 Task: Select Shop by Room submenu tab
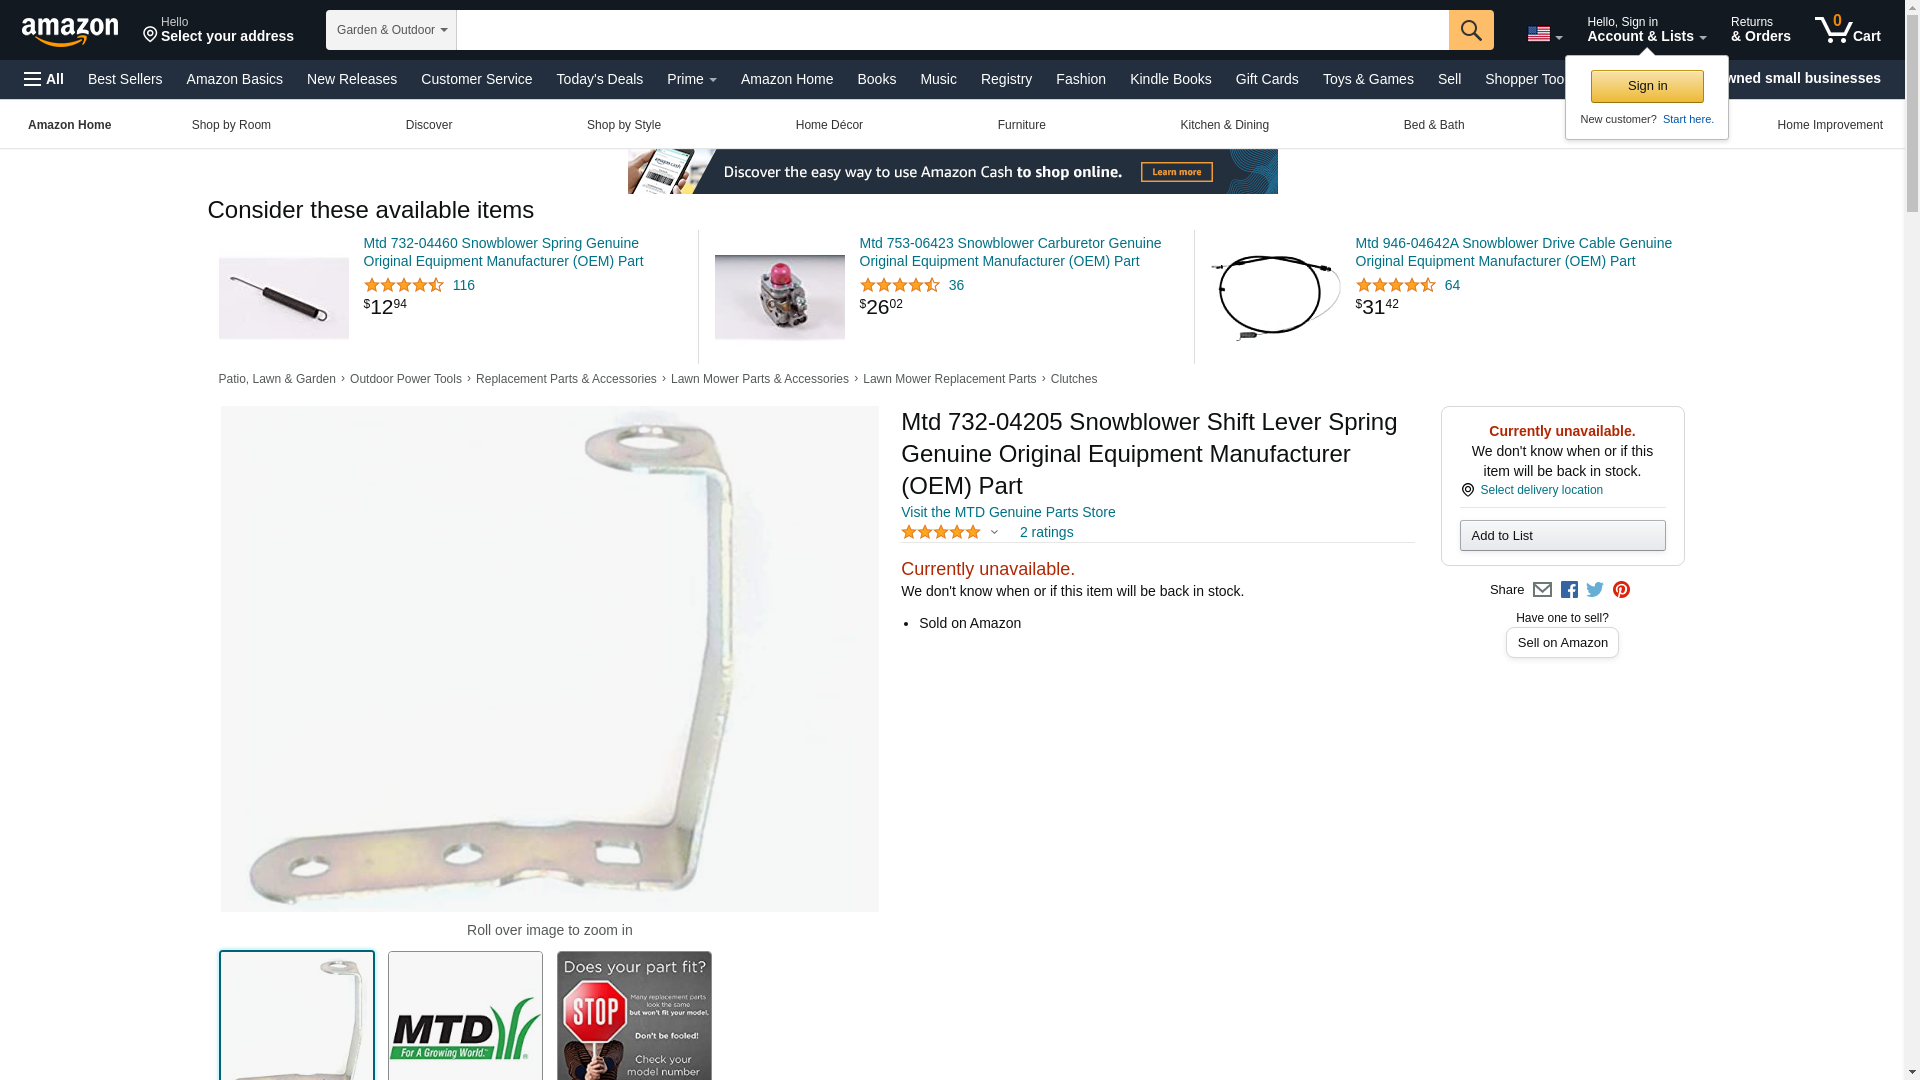point(231,125)
